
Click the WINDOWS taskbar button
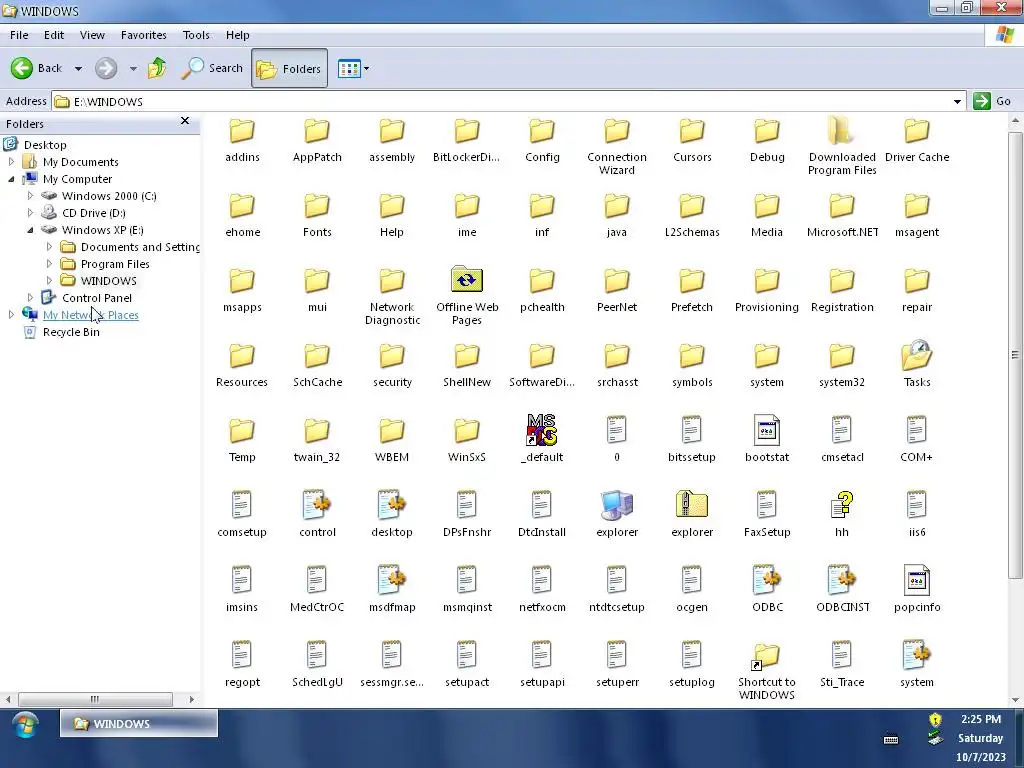138,724
